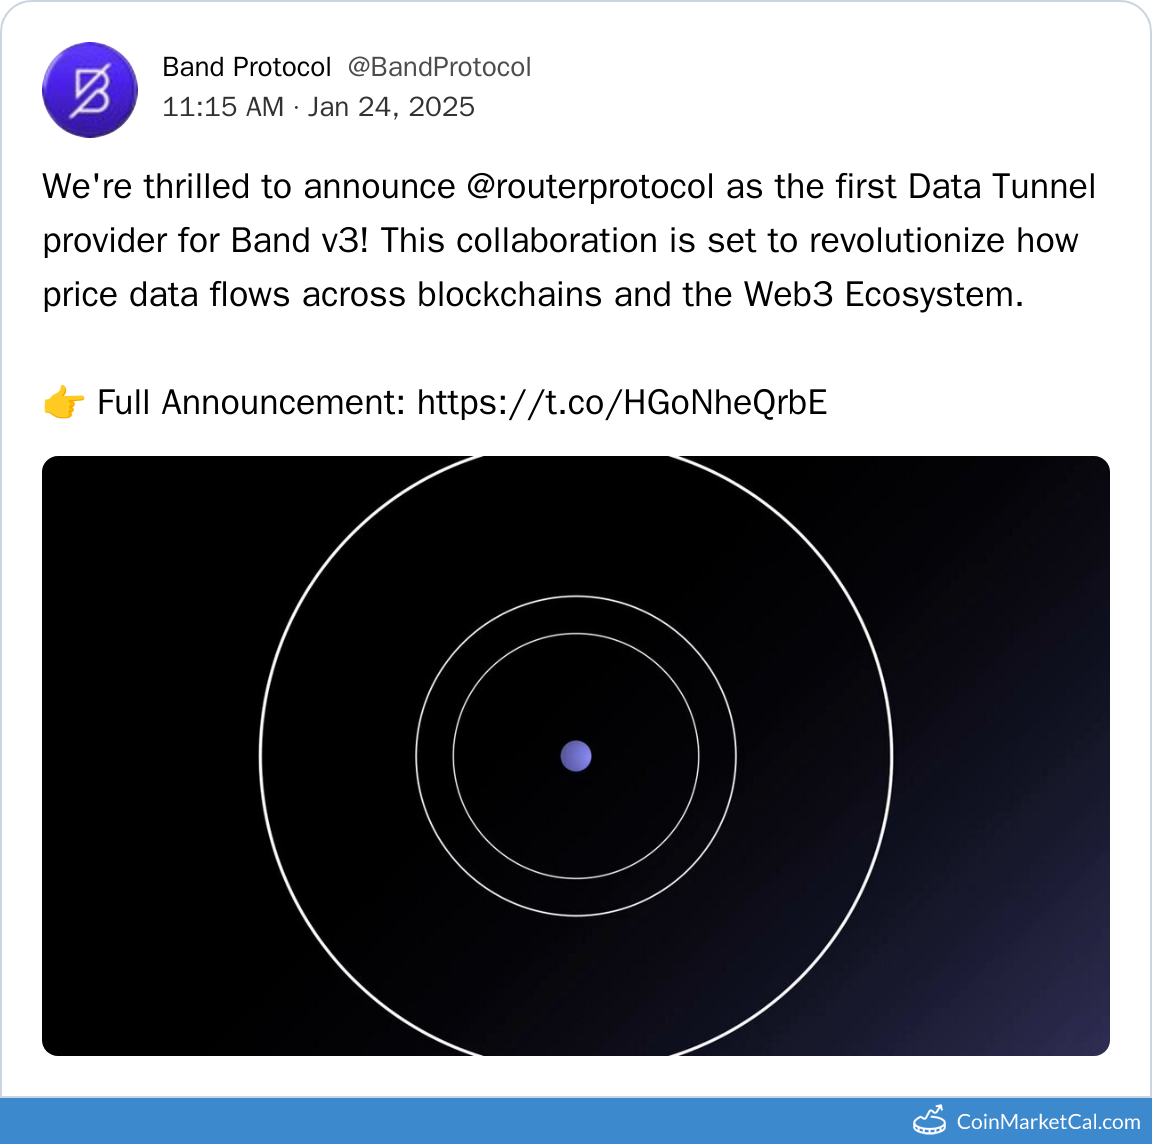The image size is (1152, 1144).
Task: Click the outermost white ring in image
Action: pyautogui.click(x=261, y=756)
